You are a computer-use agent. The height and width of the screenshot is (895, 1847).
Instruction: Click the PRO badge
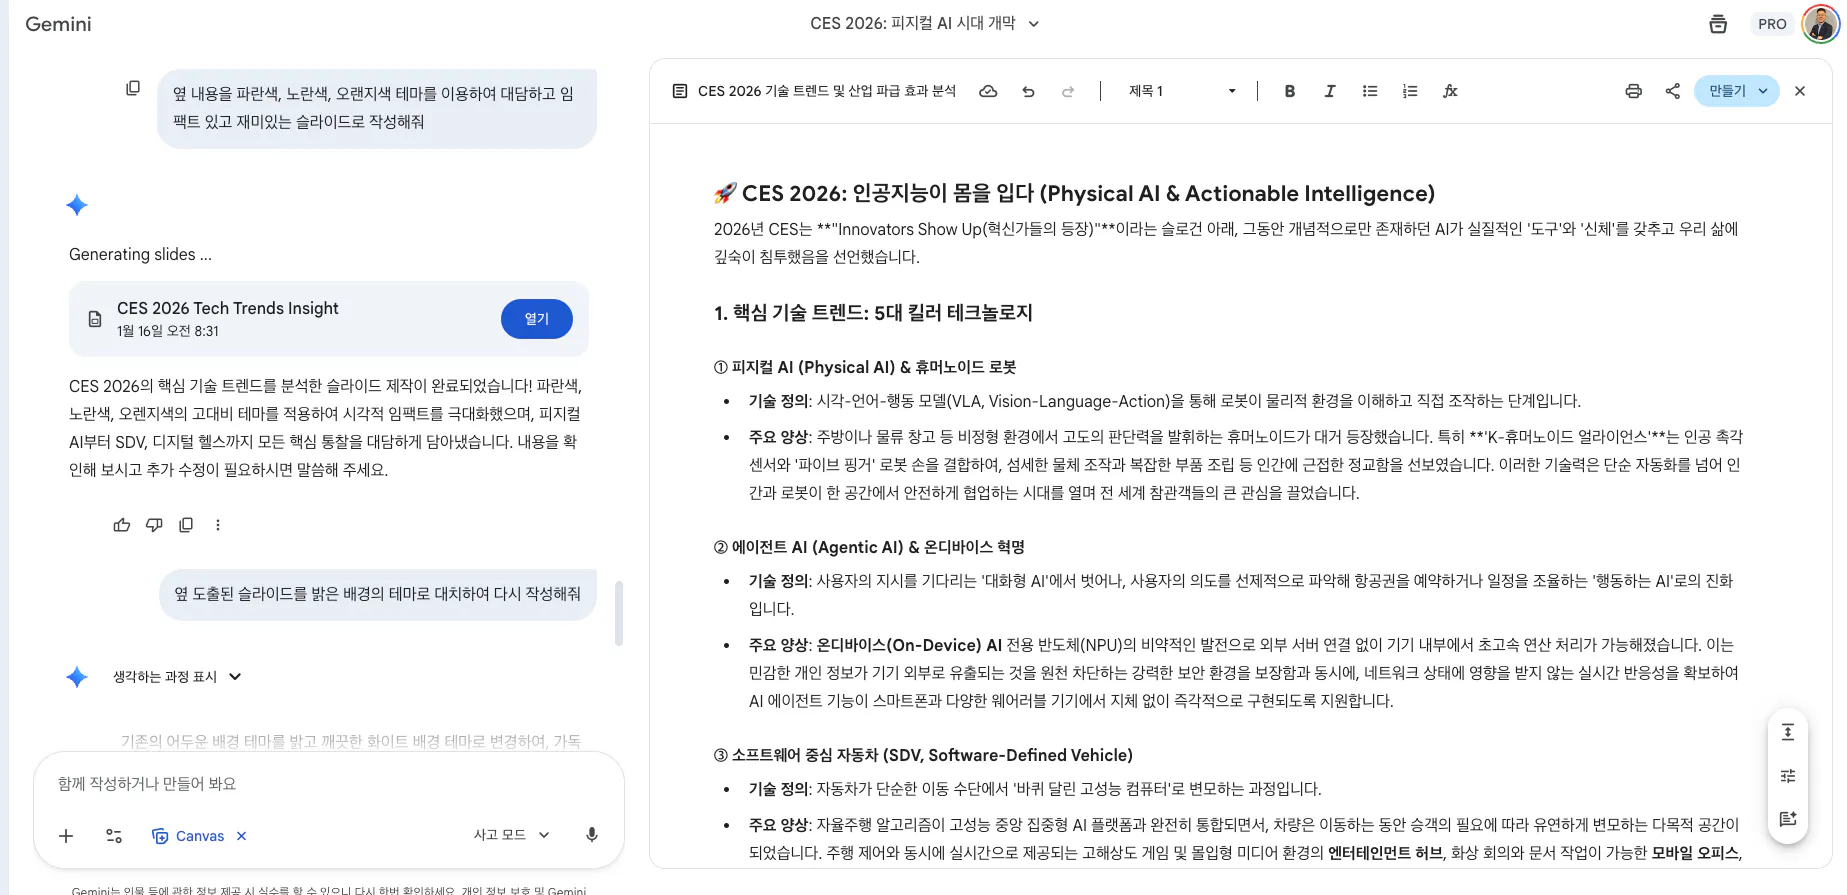point(1772,24)
